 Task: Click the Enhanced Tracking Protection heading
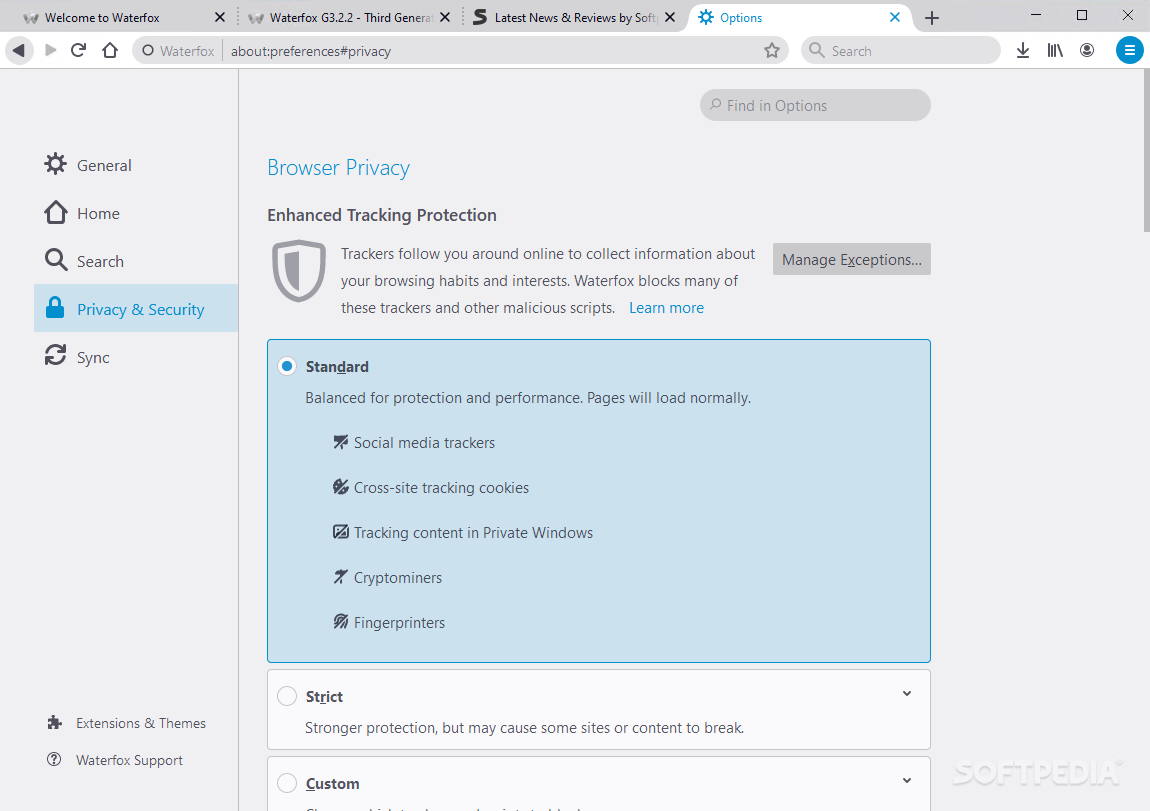tap(381, 215)
